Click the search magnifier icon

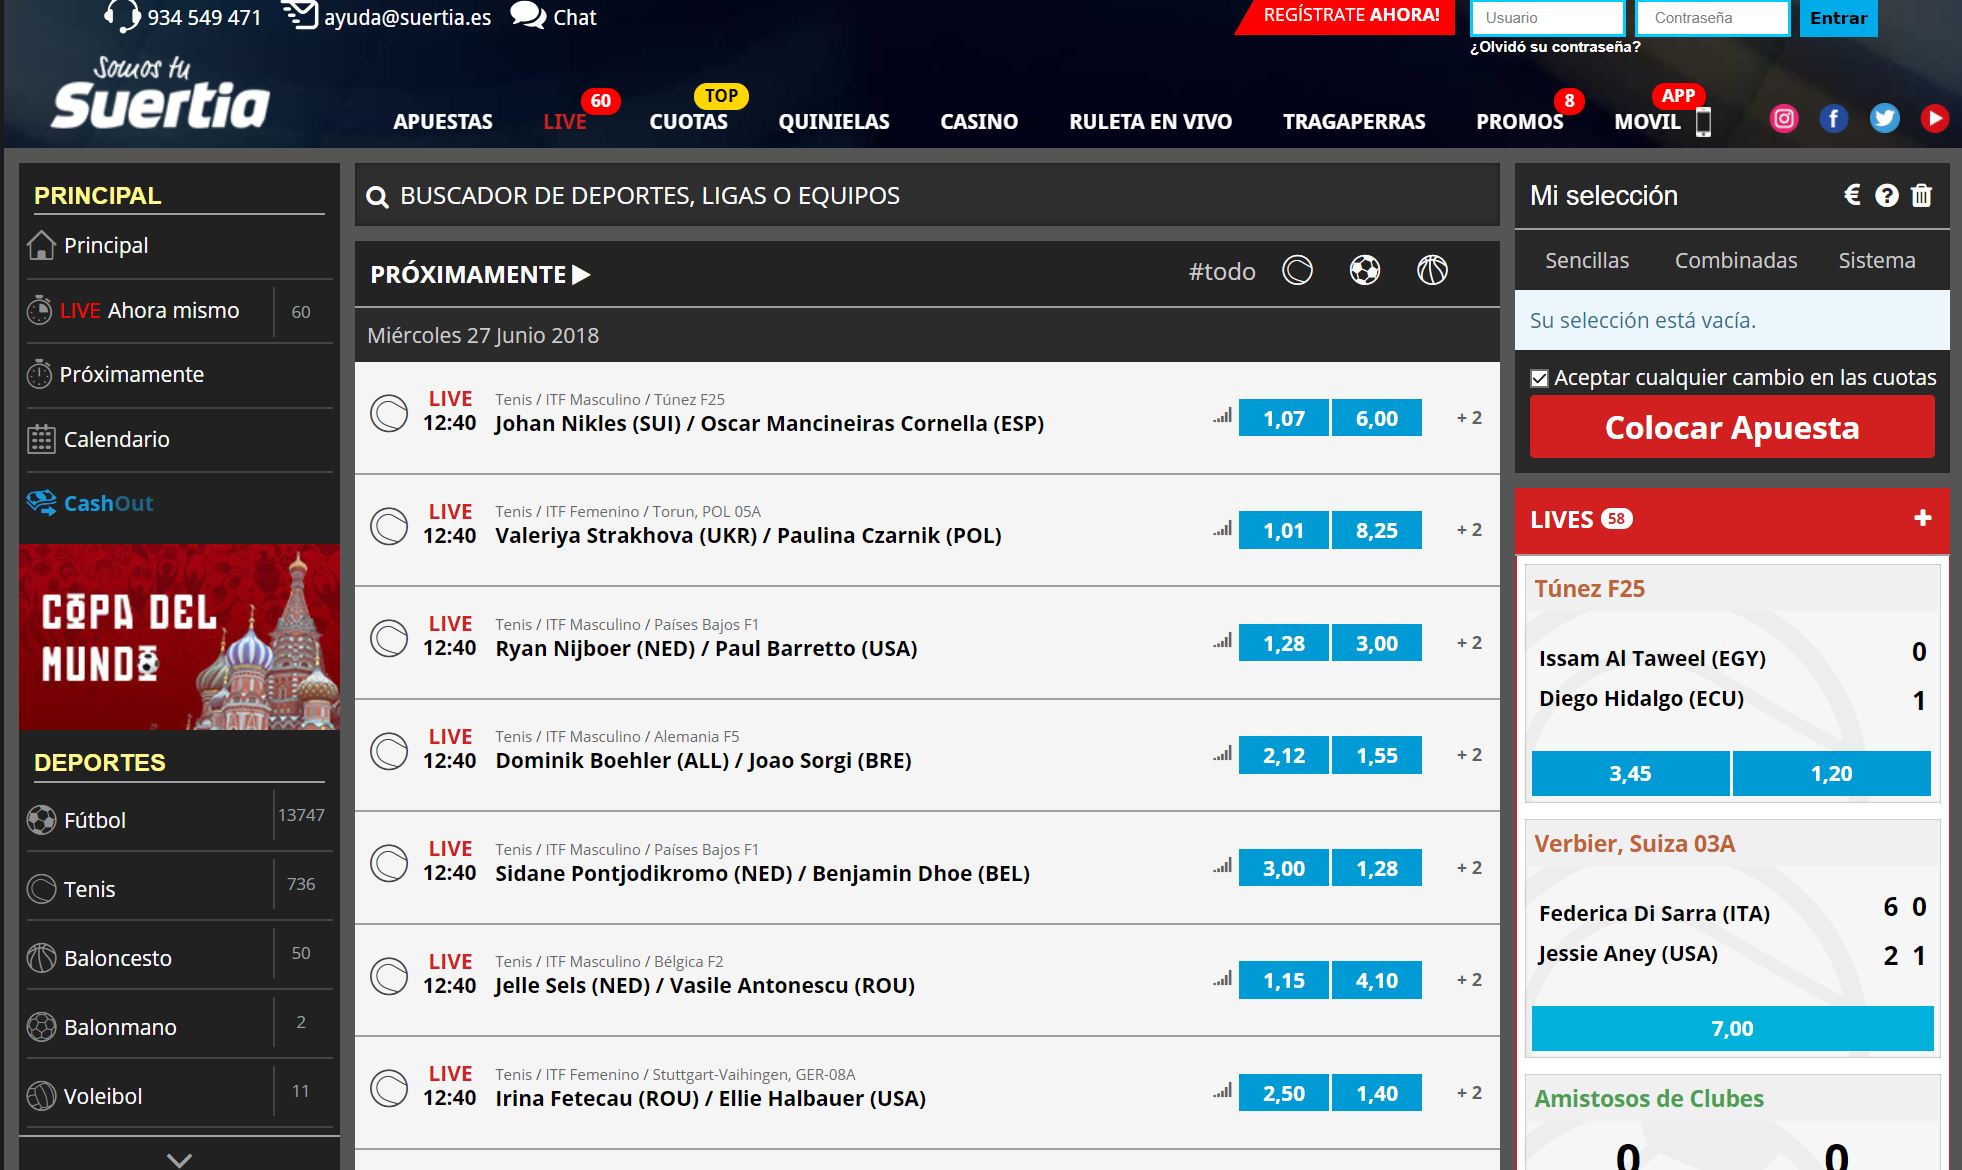377,197
